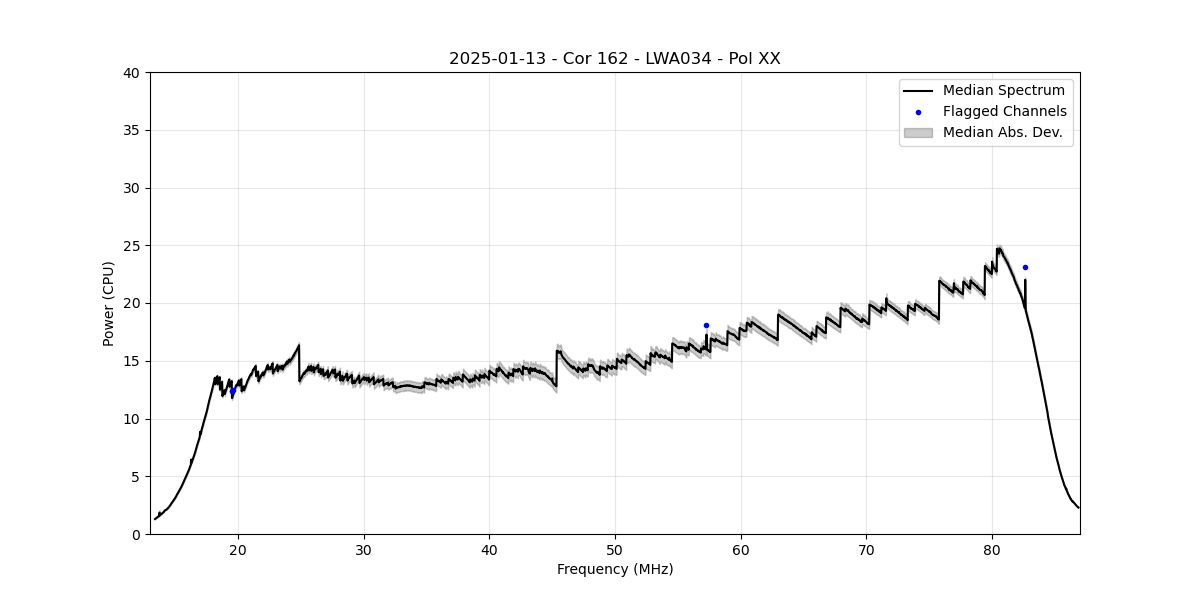
Task: Click the 'Flagged Channels' legend text
Action: 1004,112
